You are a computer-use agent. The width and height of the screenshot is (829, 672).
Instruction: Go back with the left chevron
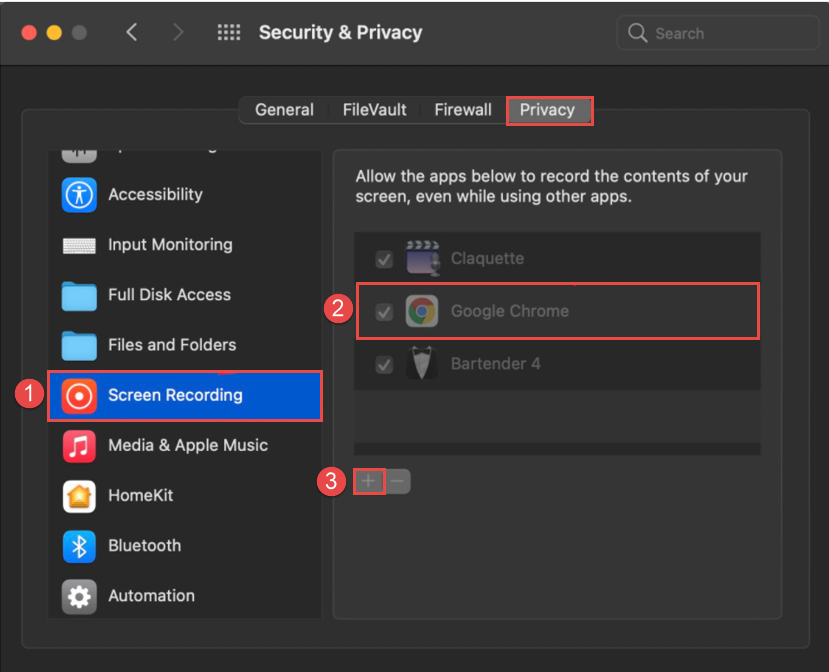(x=132, y=32)
